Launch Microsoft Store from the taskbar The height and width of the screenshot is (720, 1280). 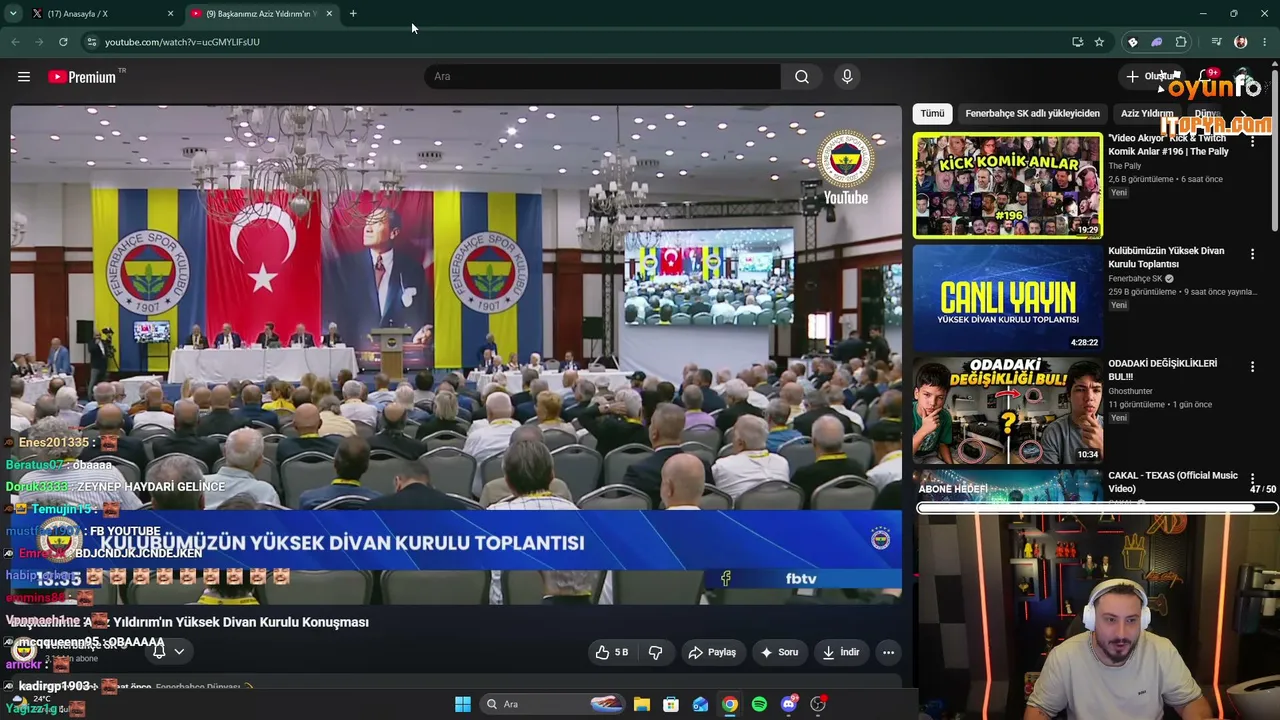(x=671, y=704)
